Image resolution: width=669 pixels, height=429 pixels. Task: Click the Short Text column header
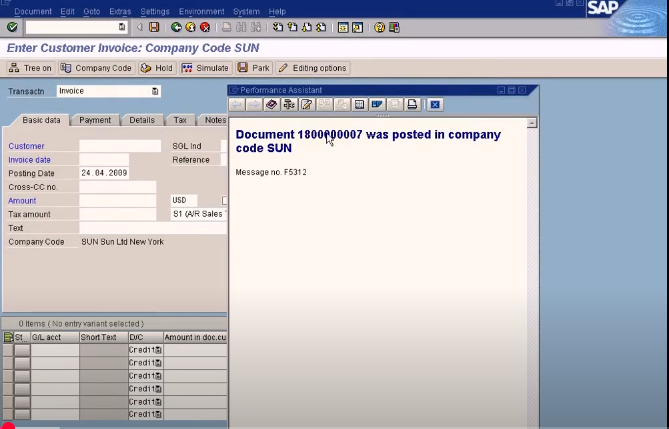pyautogui.click(x=104, y=337)
